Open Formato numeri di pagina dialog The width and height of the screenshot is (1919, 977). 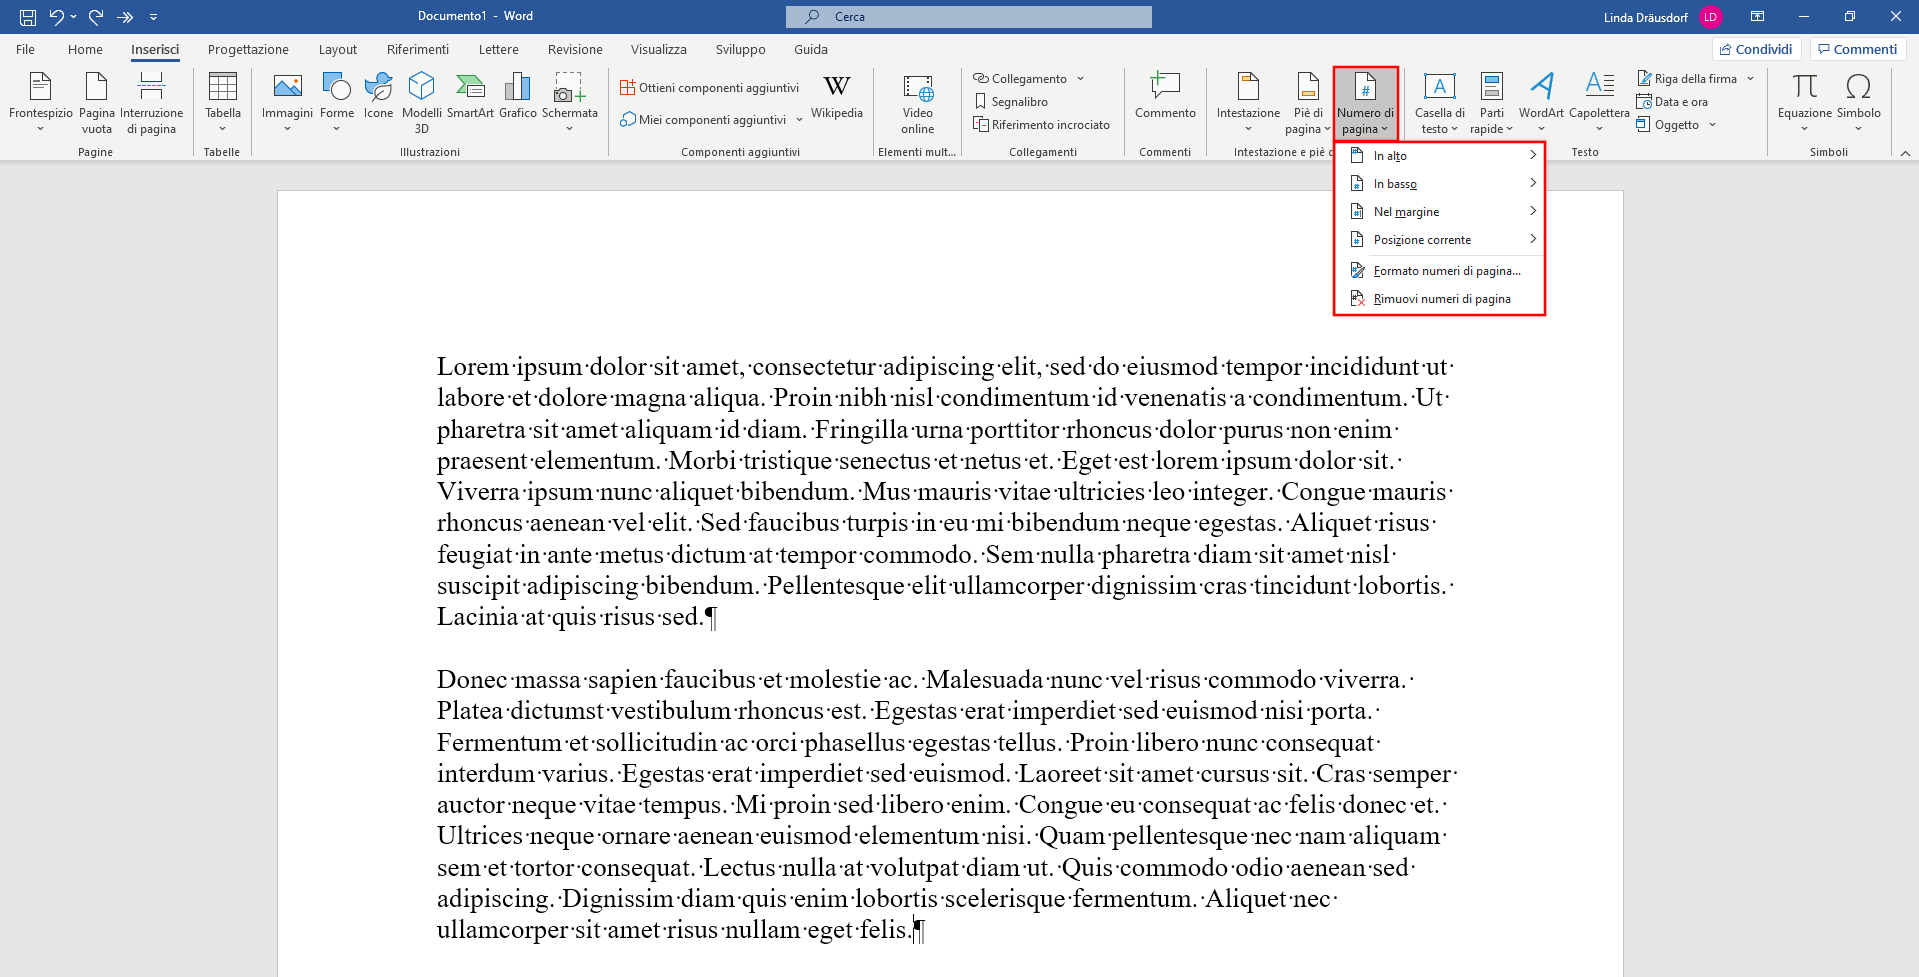[1446, 270]
